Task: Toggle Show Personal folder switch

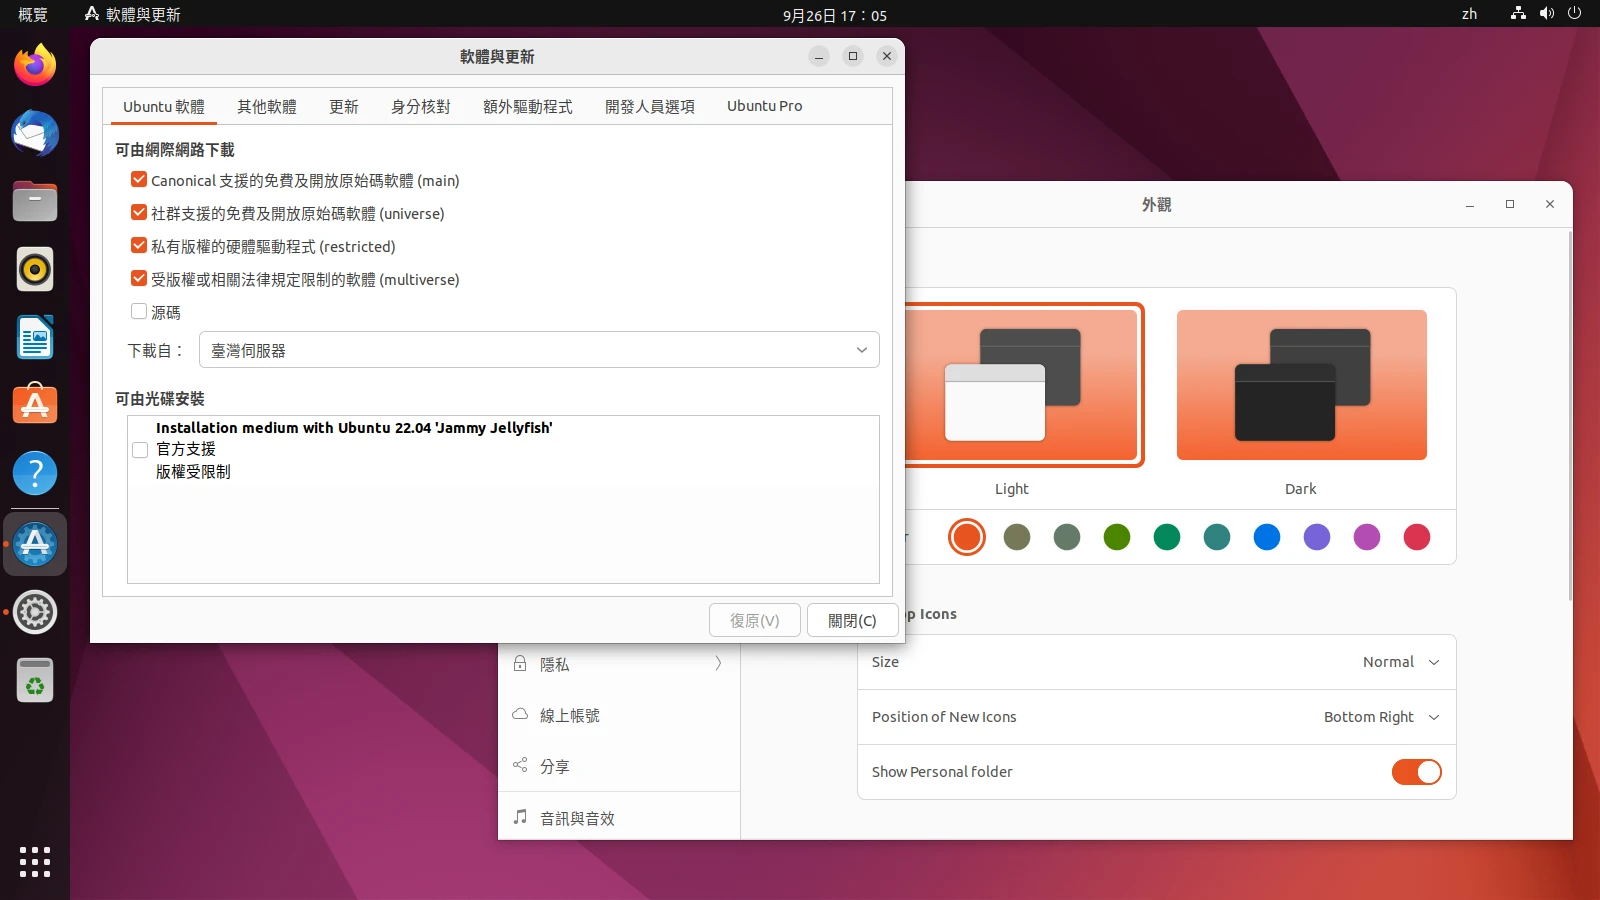Action: click(1416, 772)
